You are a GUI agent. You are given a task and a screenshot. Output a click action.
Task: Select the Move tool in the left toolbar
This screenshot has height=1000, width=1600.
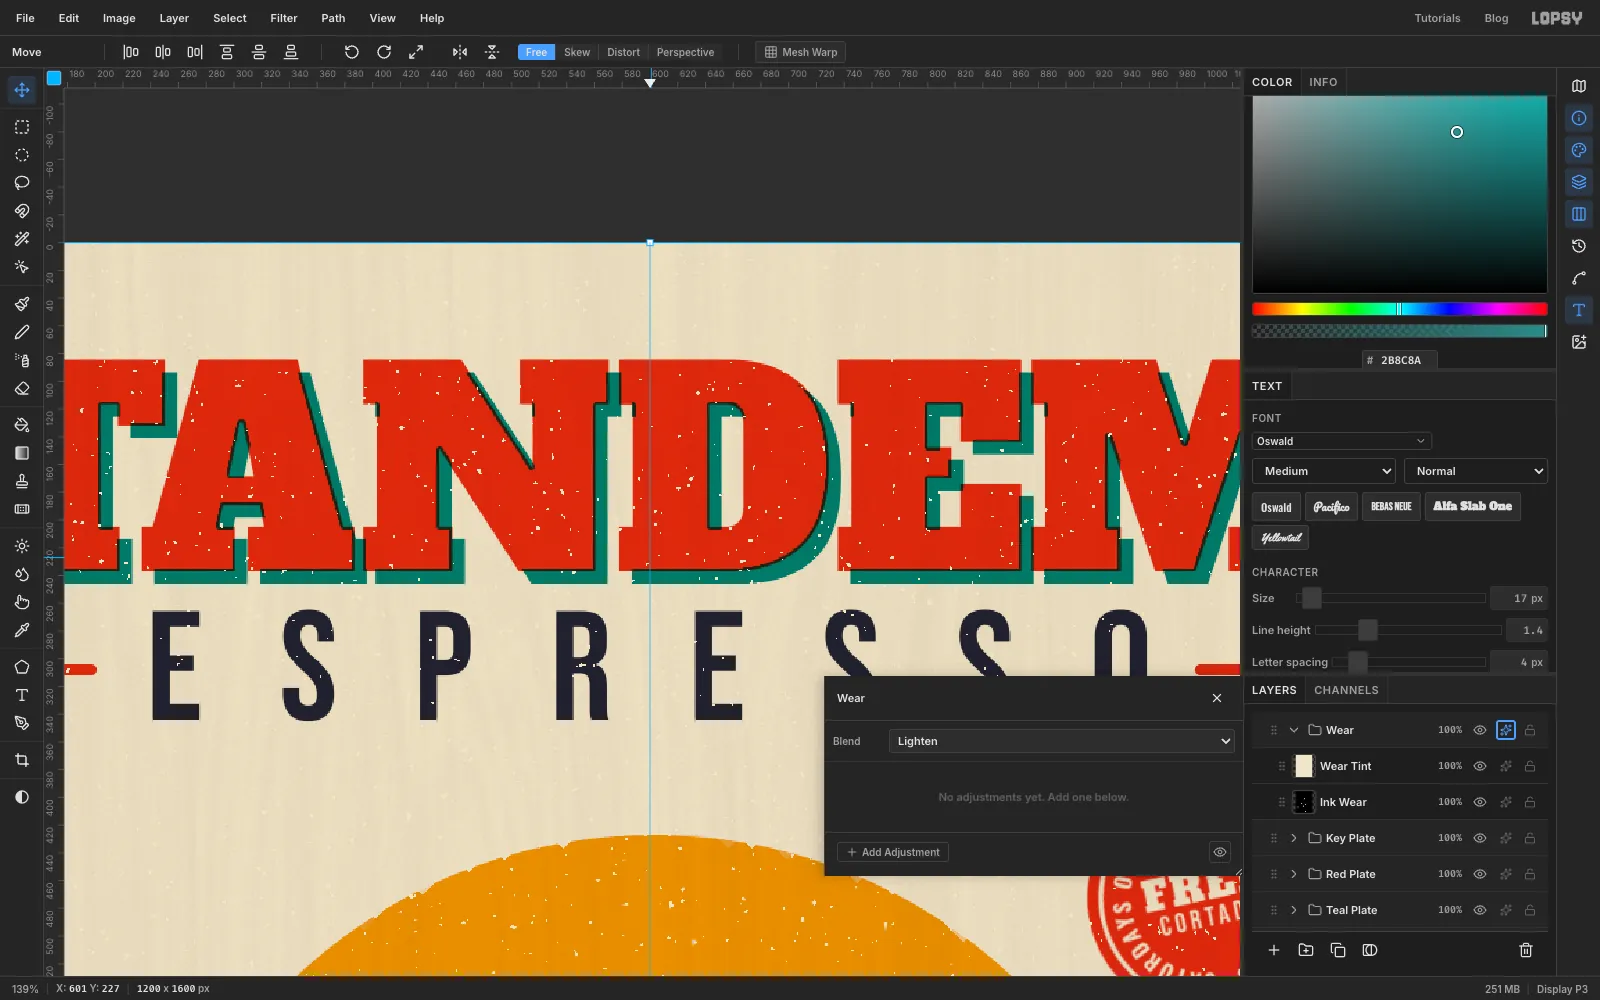point(22,90)
